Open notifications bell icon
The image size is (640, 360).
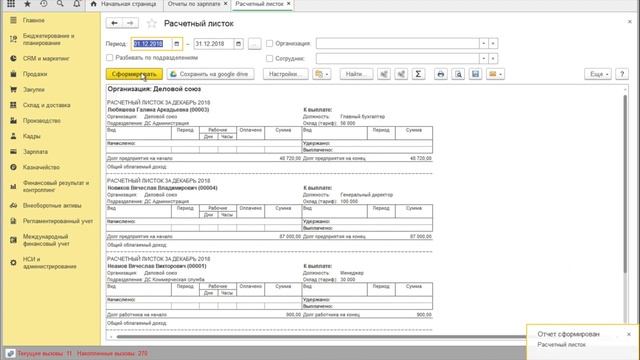click(76, 4)
